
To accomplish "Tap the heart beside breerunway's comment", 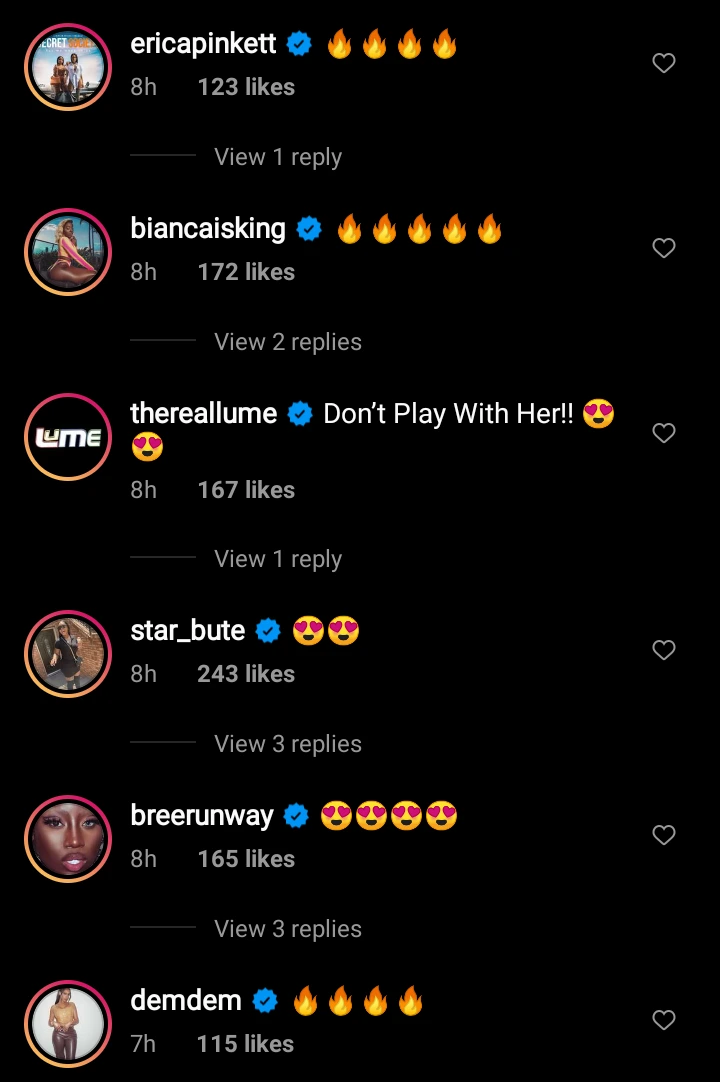I will (663, 835).
